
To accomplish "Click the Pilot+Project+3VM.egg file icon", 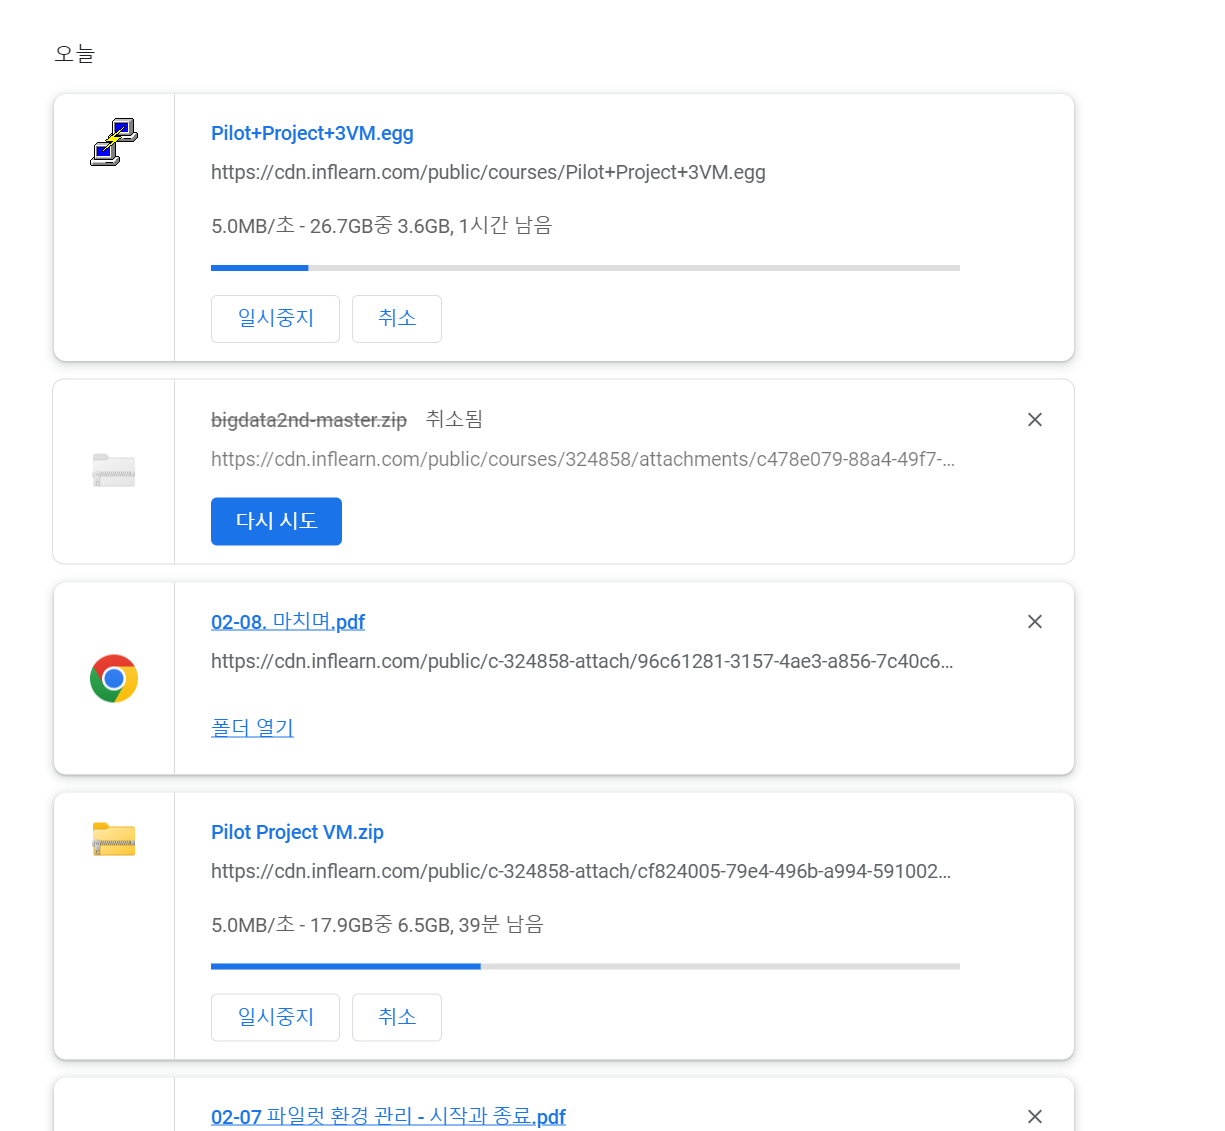I will coord(114,142).
